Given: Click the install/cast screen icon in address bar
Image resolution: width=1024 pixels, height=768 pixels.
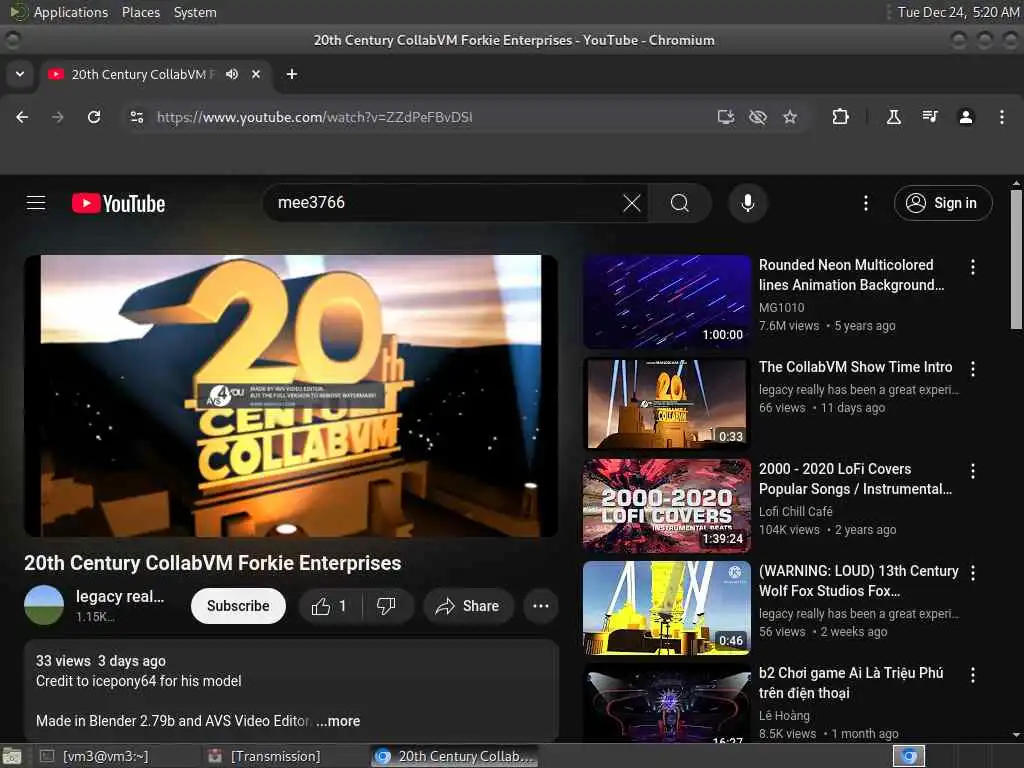Looking at the screenshot, I should point(726,117).
